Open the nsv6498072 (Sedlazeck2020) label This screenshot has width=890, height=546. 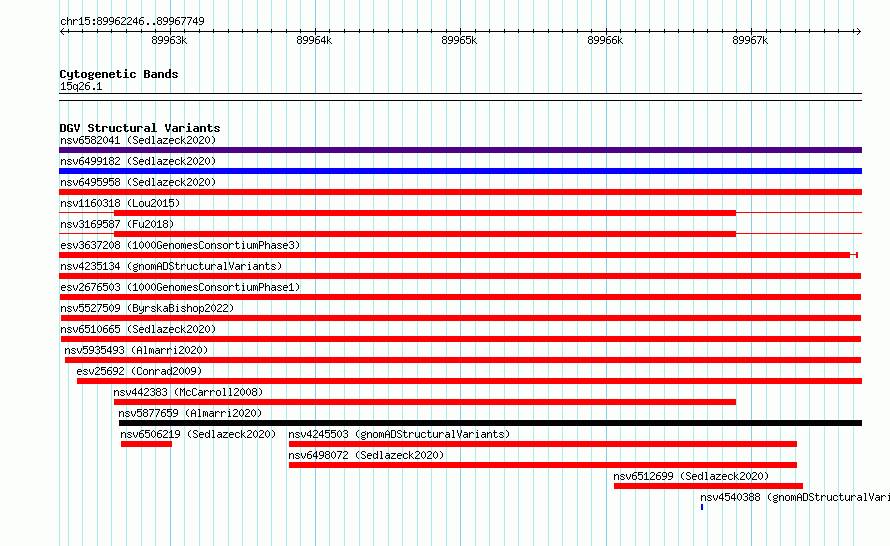[x=366, y=455]
